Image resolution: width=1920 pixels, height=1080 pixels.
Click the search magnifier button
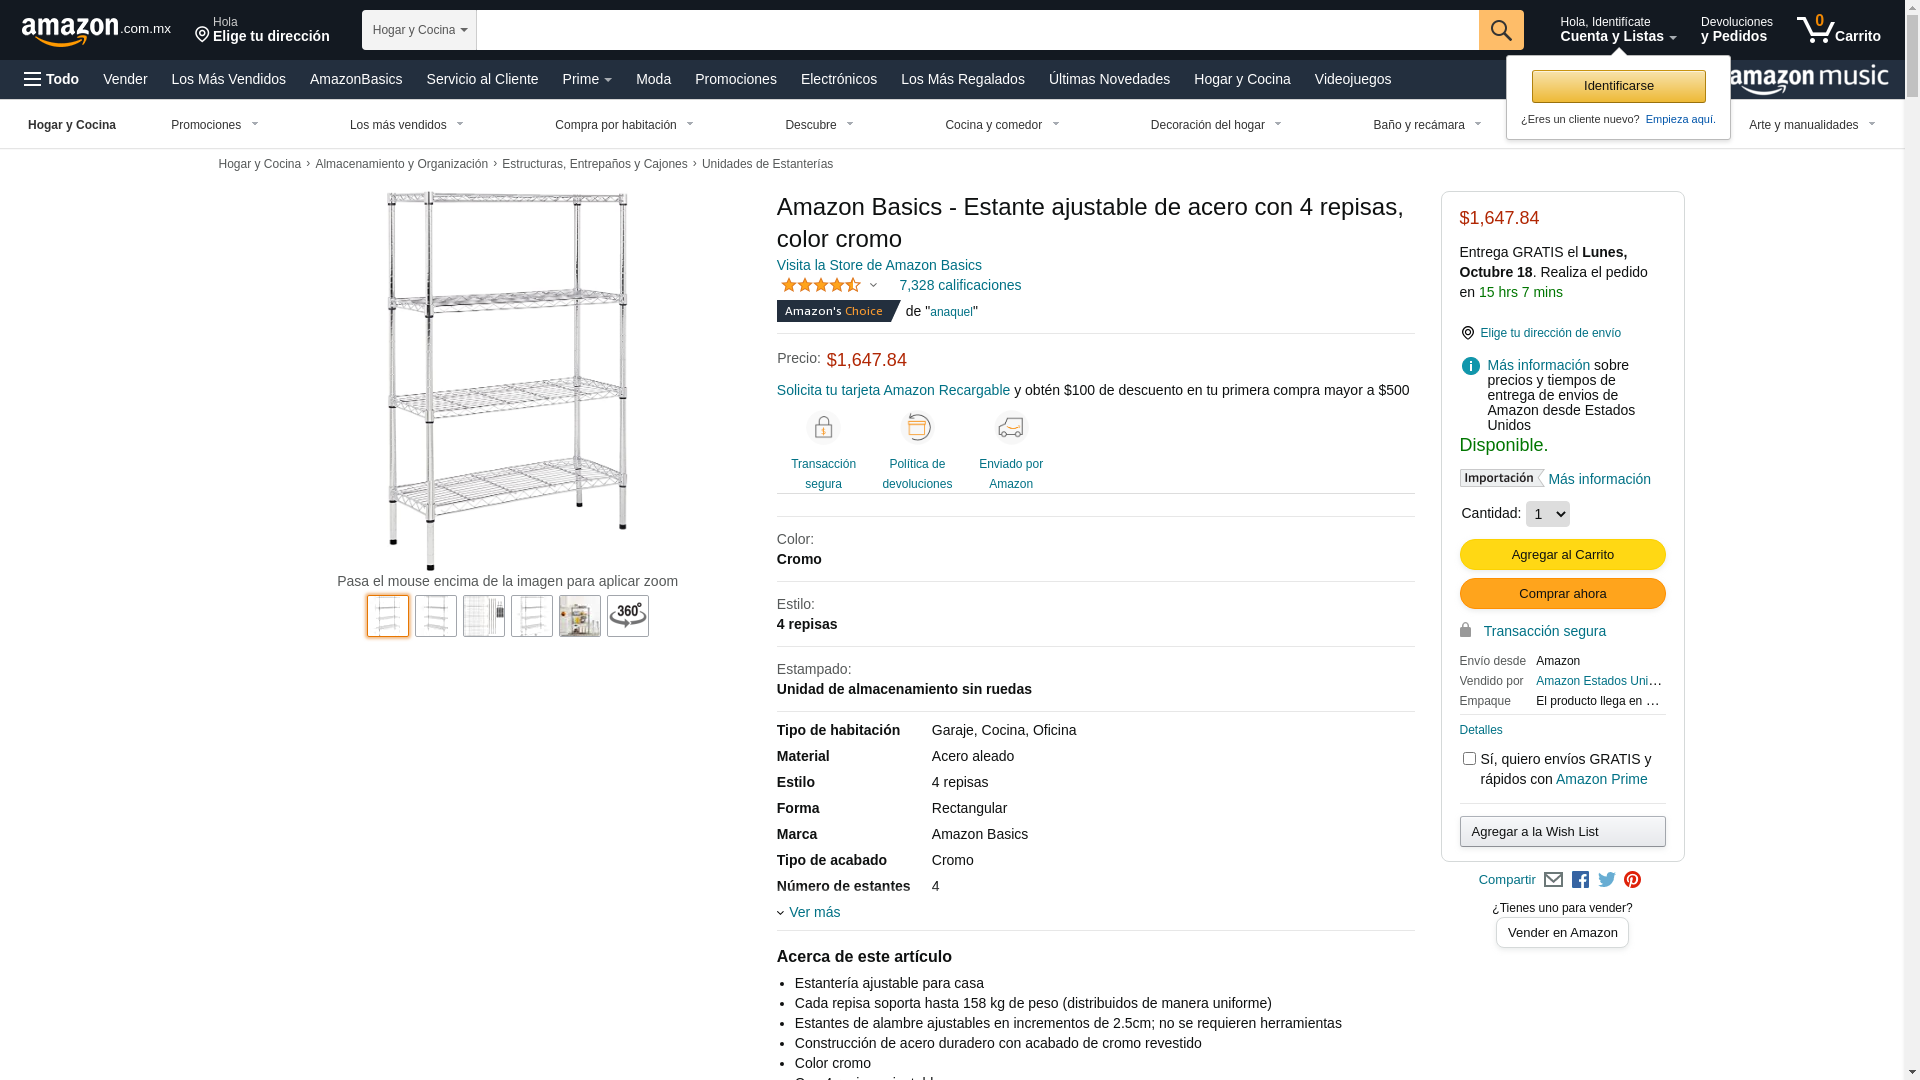pos(1501,30)
